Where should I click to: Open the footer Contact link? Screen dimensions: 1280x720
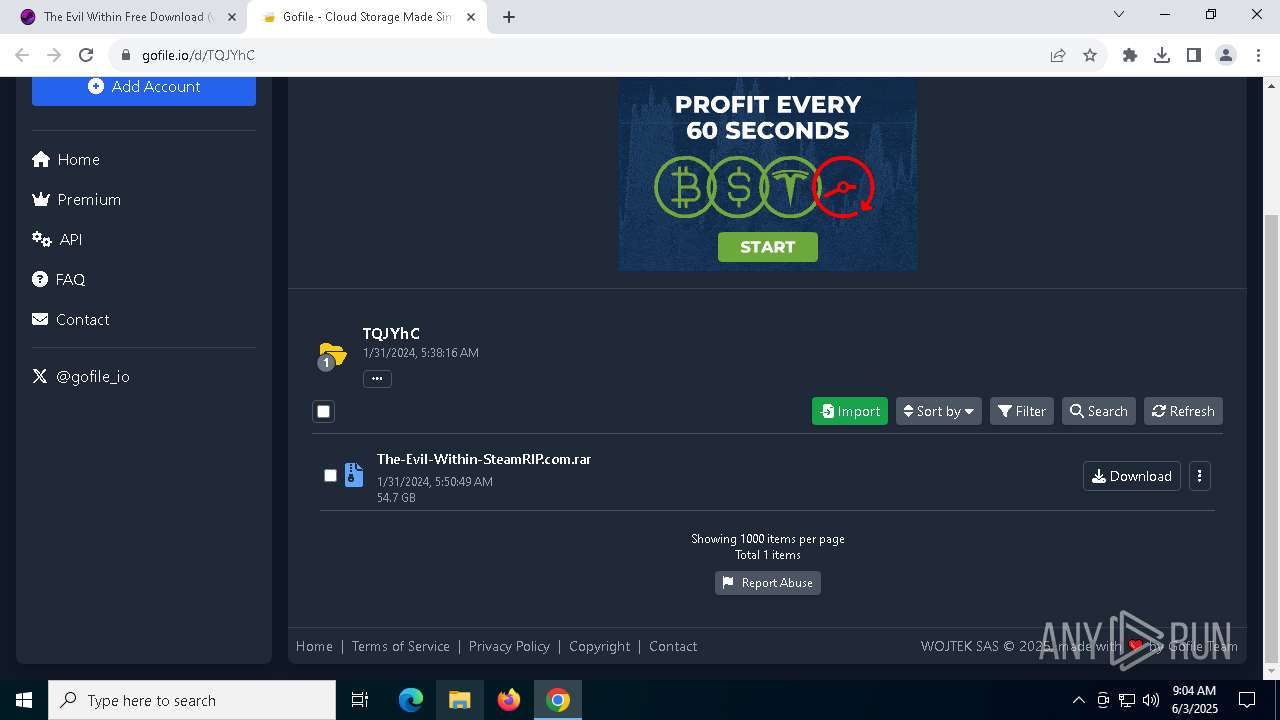pos(673,646)
